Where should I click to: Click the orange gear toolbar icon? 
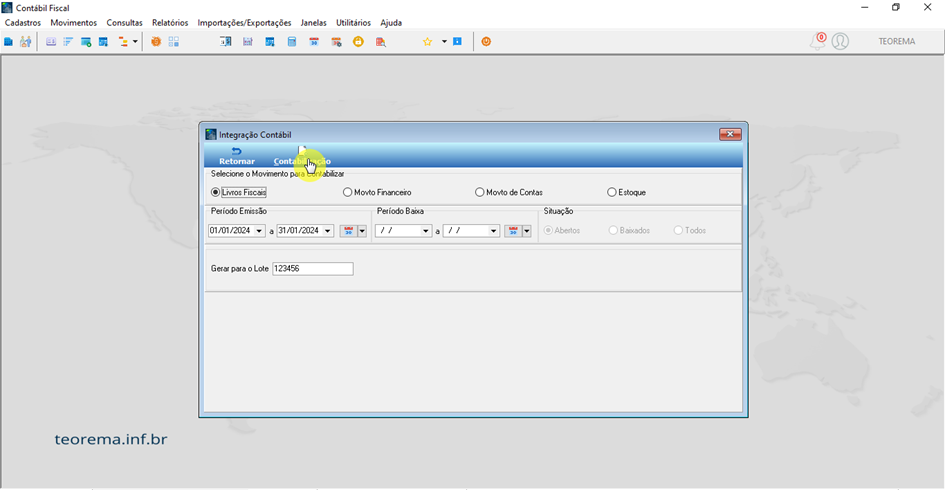tap(156, 42)
